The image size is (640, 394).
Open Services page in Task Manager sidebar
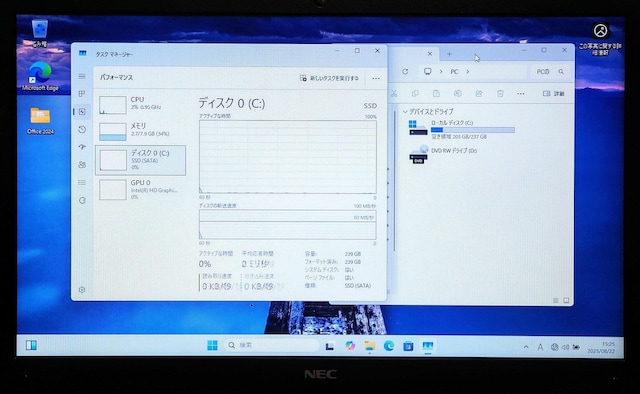pyautogui.click(x=82, y=200)
